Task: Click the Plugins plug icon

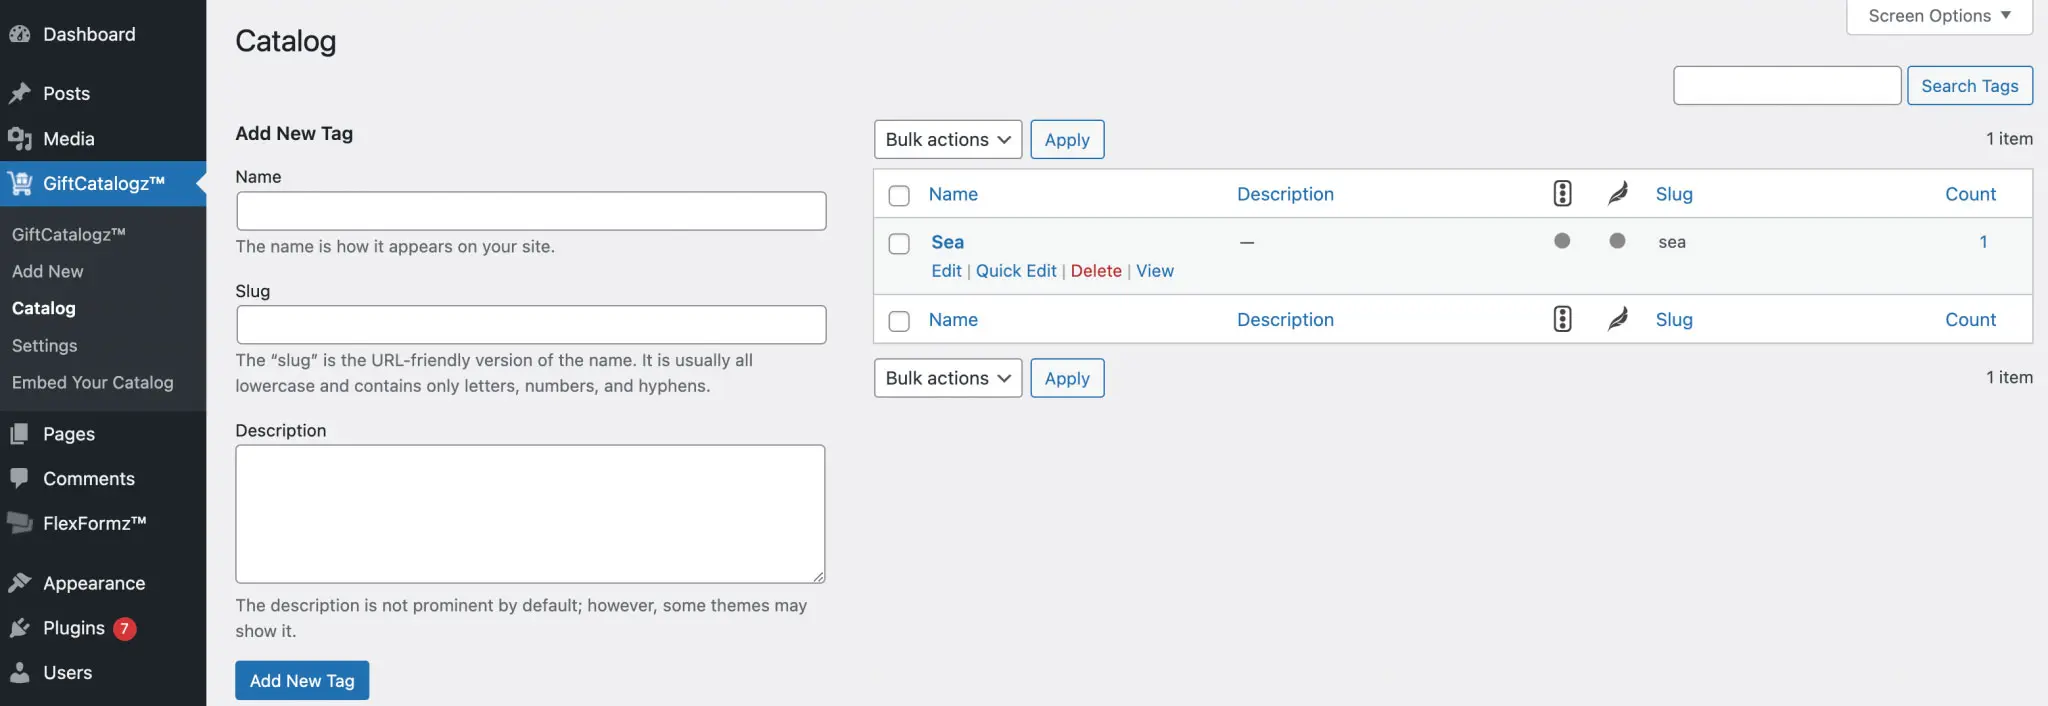Action: (19, 628)
